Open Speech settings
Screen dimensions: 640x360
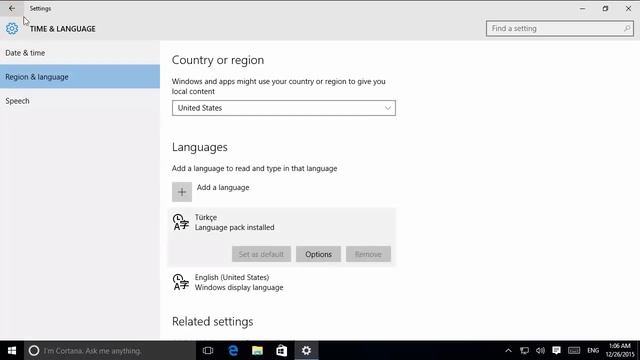80,101
